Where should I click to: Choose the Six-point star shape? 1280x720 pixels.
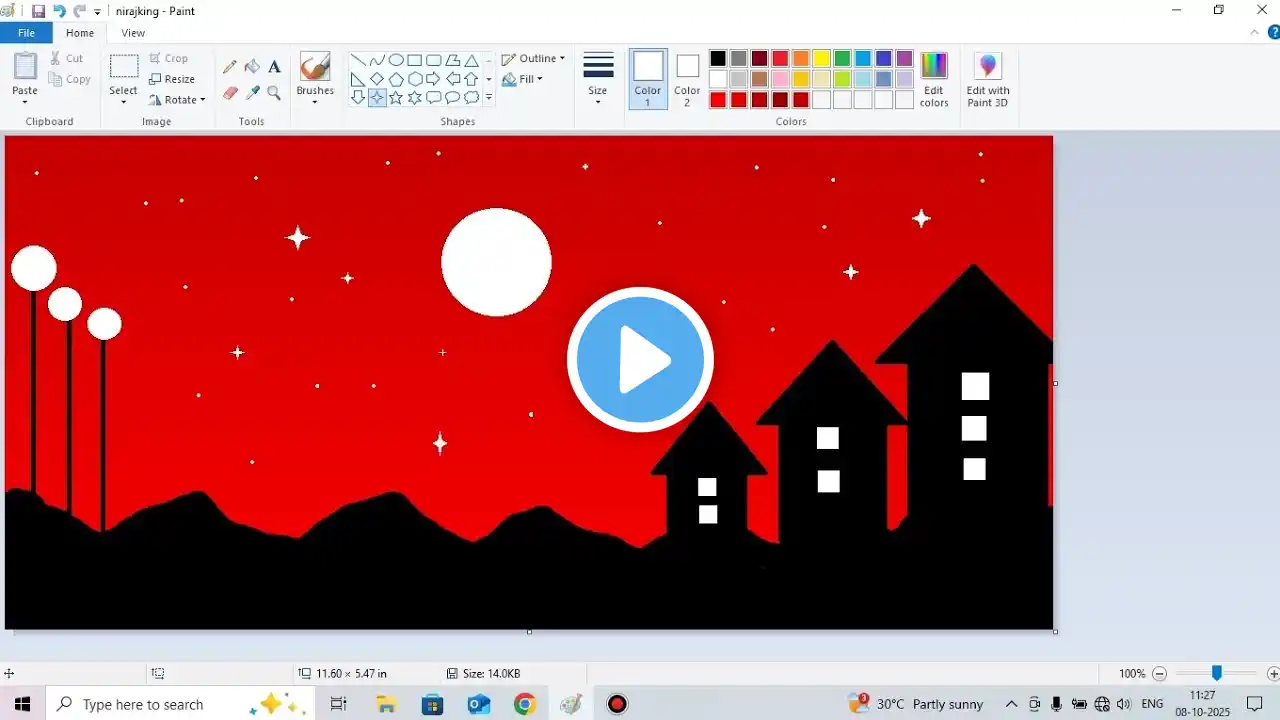click(x=415, y=98)
